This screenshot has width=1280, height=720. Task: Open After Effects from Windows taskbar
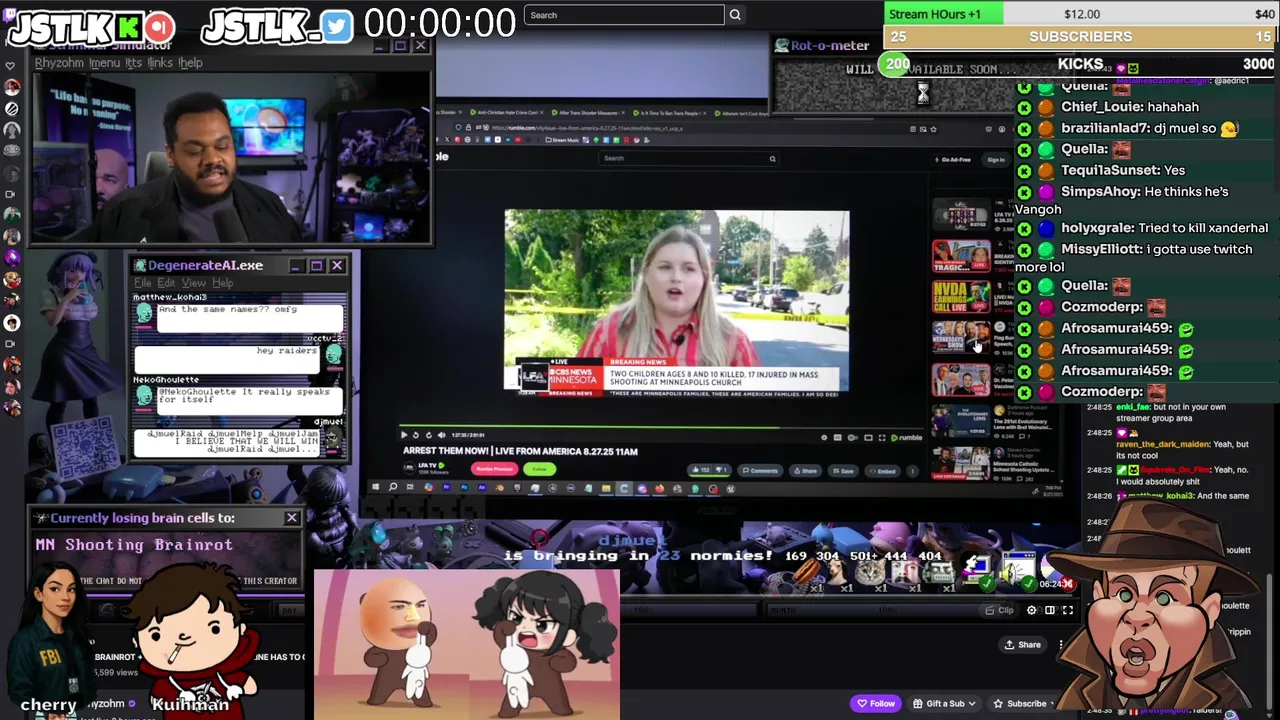[x=482, y=488]
